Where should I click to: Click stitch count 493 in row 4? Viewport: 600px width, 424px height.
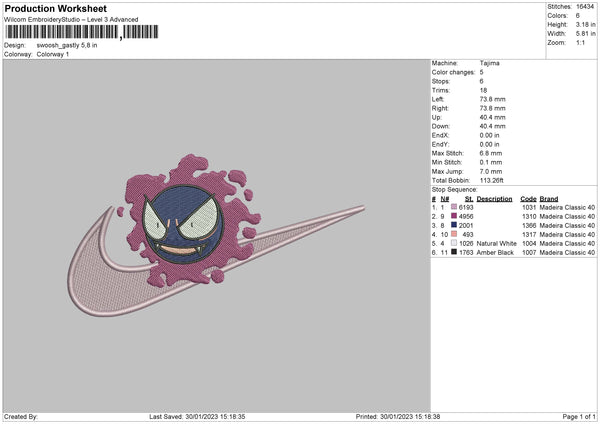coord(468,235)
